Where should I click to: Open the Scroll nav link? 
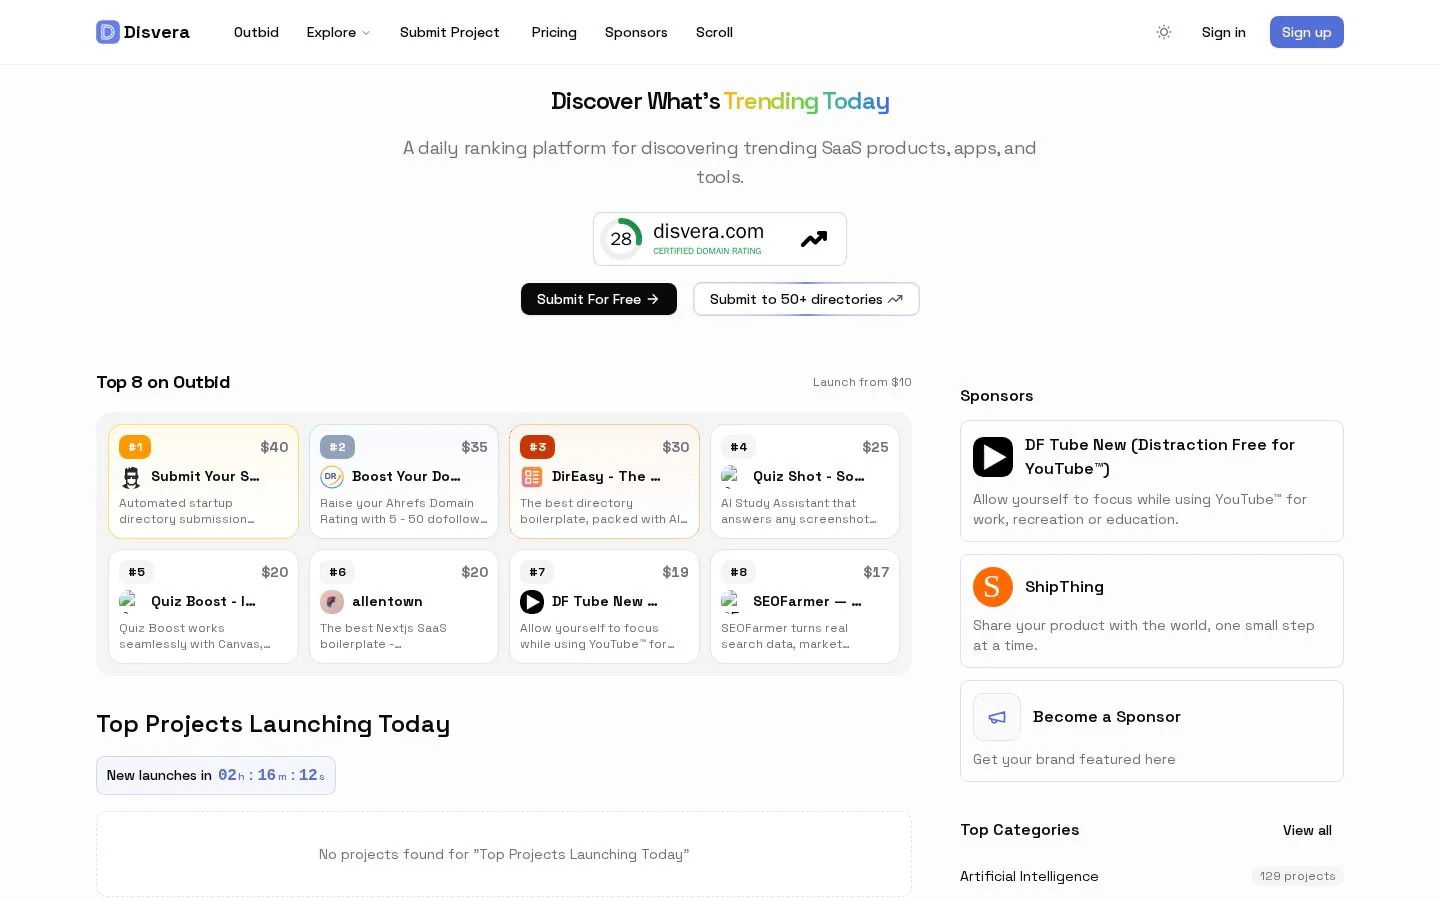pyautogui.click(x=714, y=32)
